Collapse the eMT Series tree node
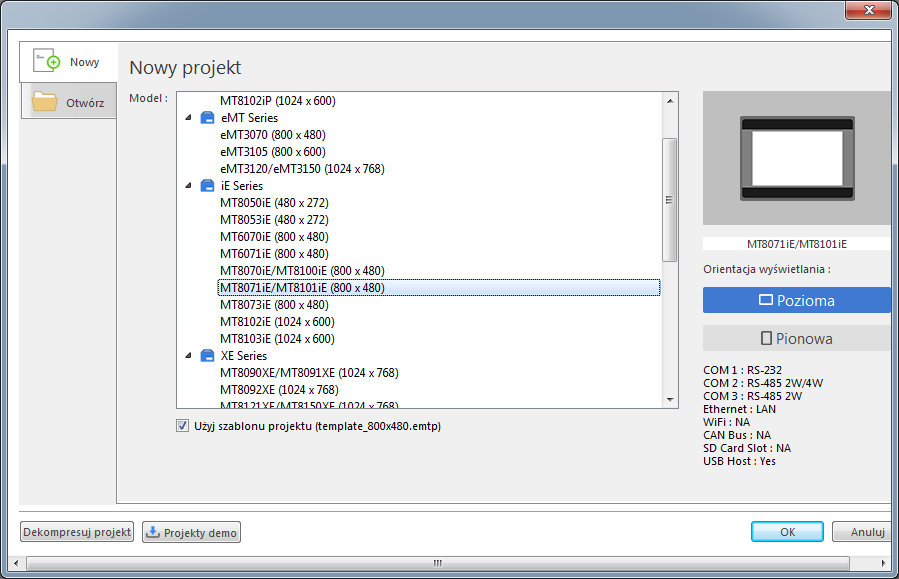The width and height of the screenshot is (899, 579). [188, 118]
